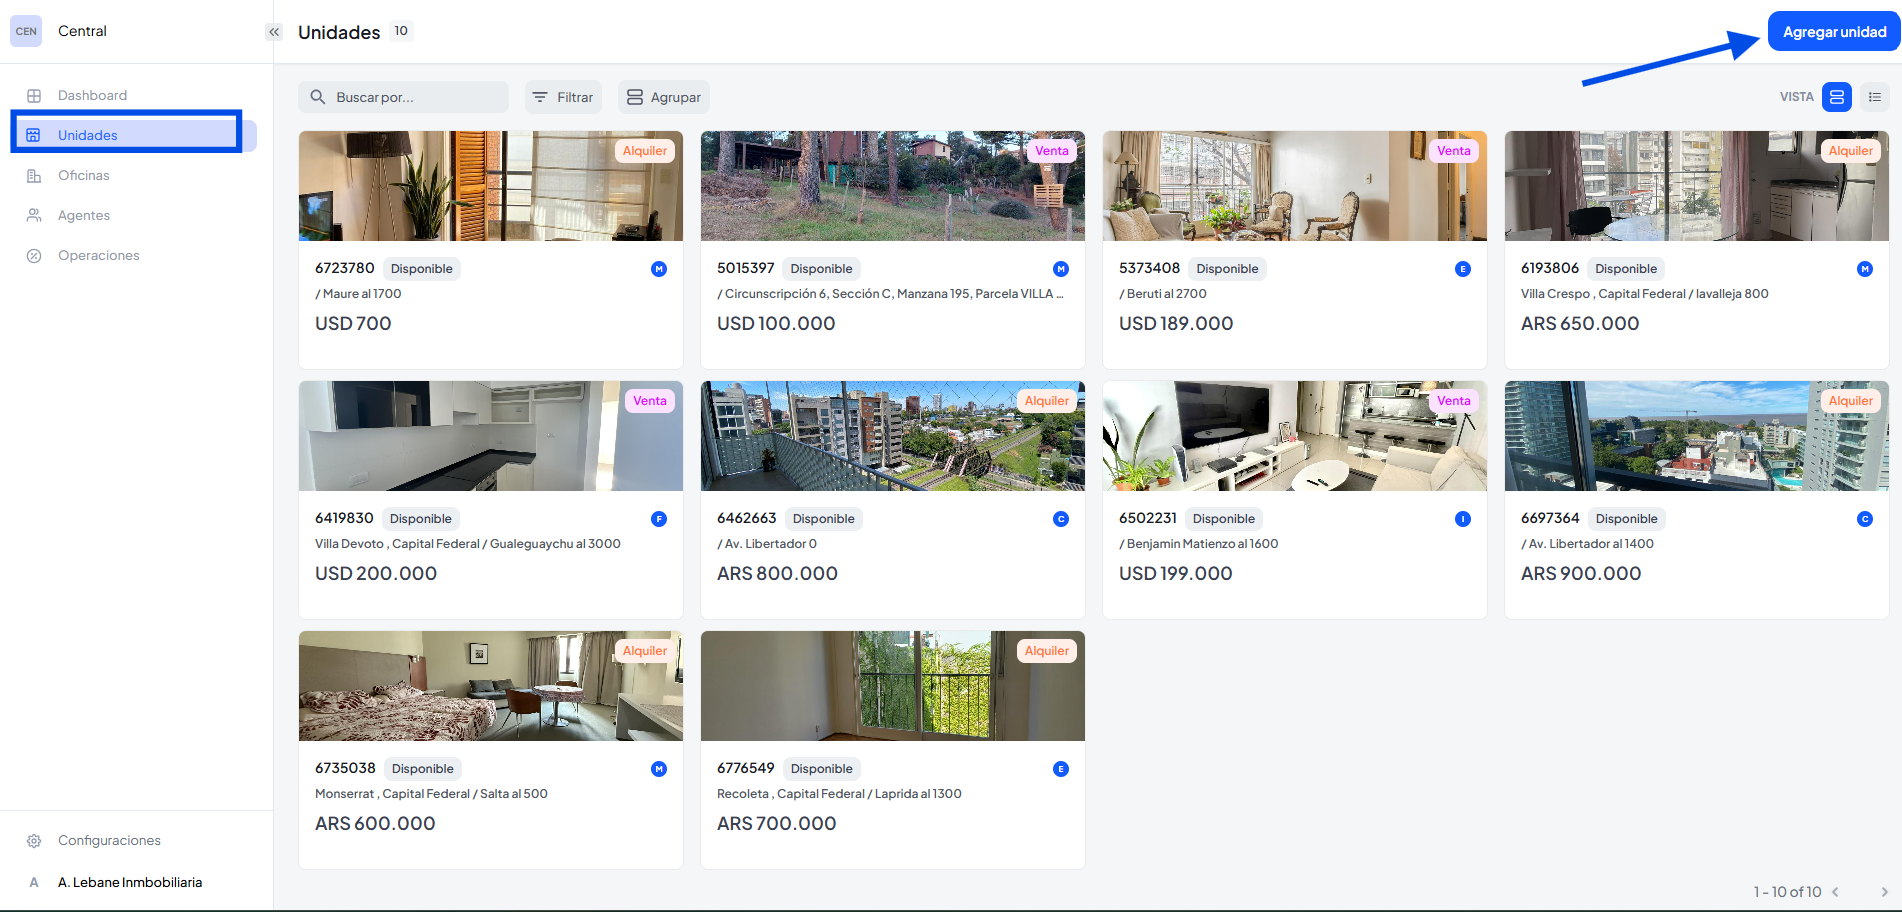The image size is (1902, 912).
Task: Go to Oficinas in the sidebar
Action: 84,175
